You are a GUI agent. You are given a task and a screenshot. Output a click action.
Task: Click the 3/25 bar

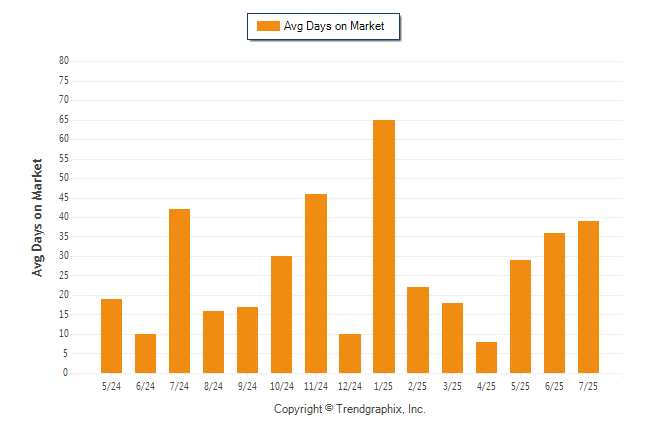click(x=452, y=338)
